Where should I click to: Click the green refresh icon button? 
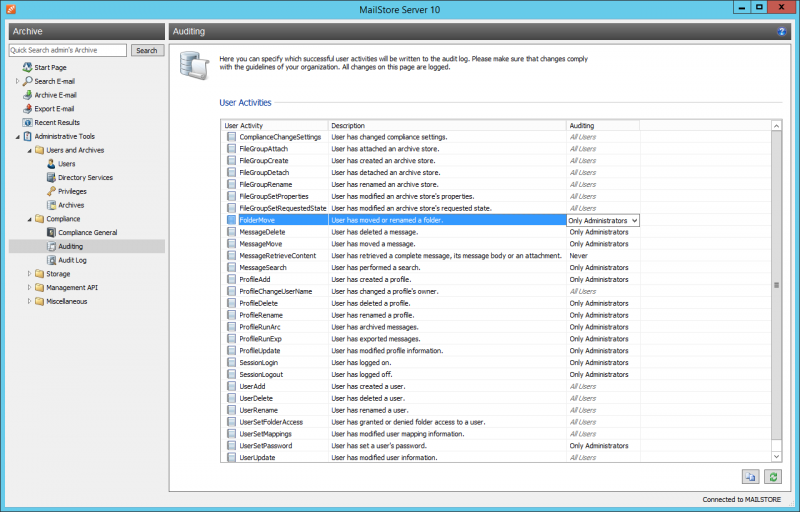point(773,477)
